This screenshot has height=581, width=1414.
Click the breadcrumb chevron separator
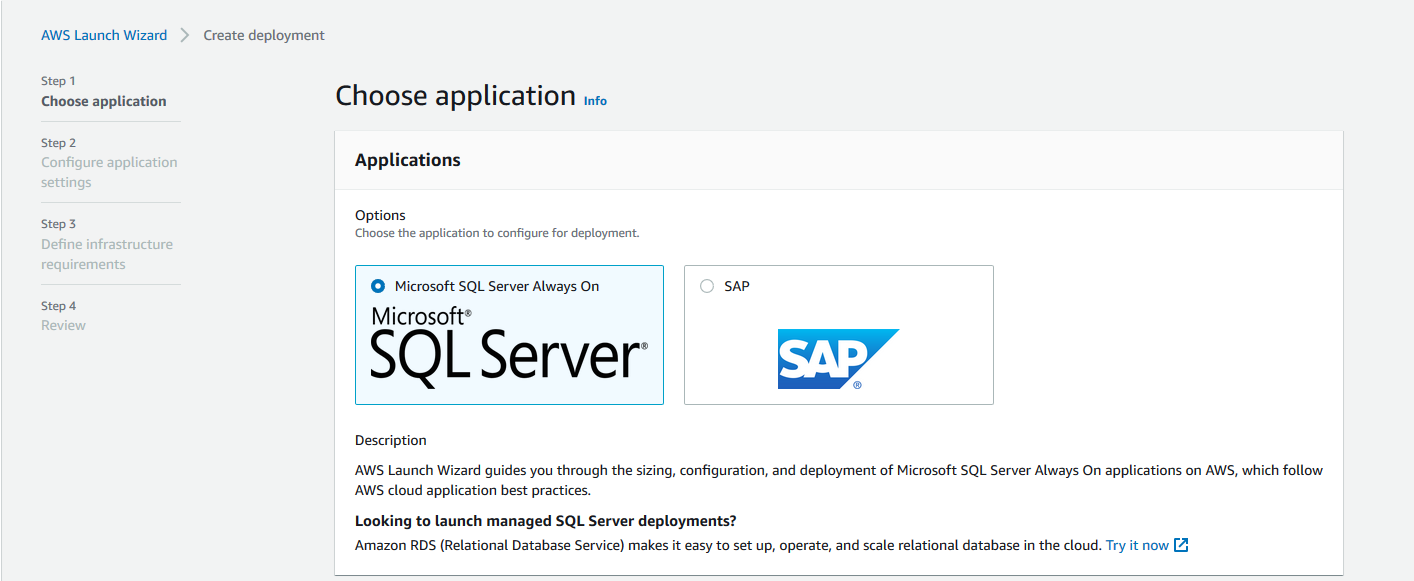[185, 35]
